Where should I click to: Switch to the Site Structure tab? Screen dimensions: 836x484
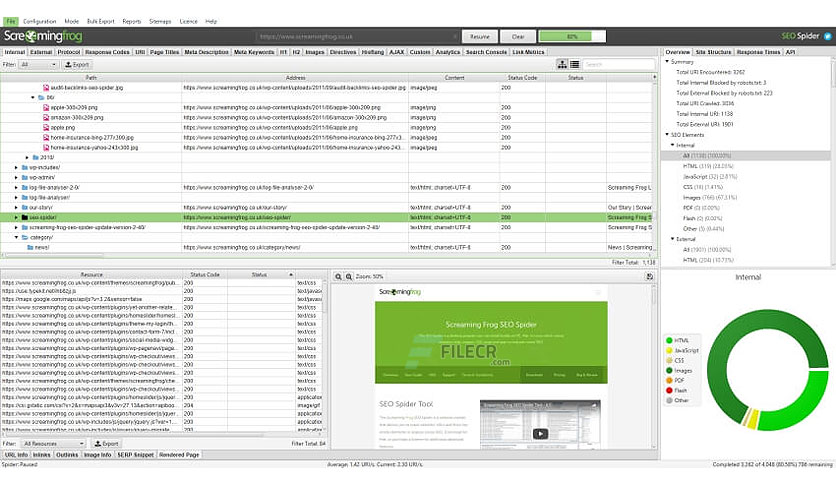pyautogui.click(x=713, y=52)
